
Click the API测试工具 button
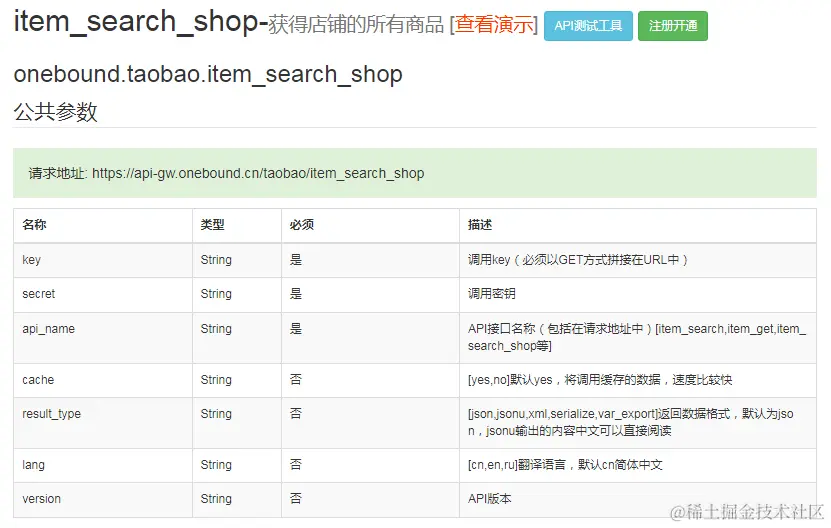(588, 26)
